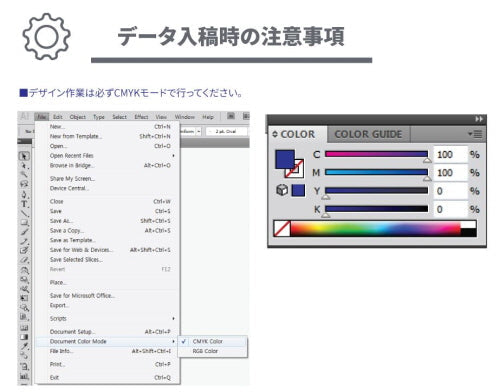Viewport: 500px width, 392px height.
Task: Select the Mesh tool
Action: coord(24,328)
